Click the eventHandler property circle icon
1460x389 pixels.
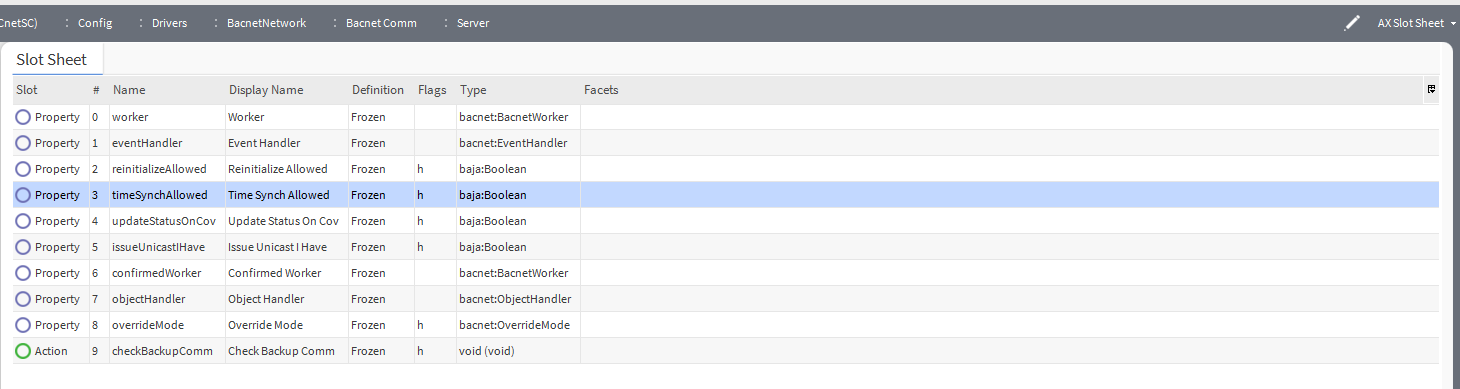23,143
